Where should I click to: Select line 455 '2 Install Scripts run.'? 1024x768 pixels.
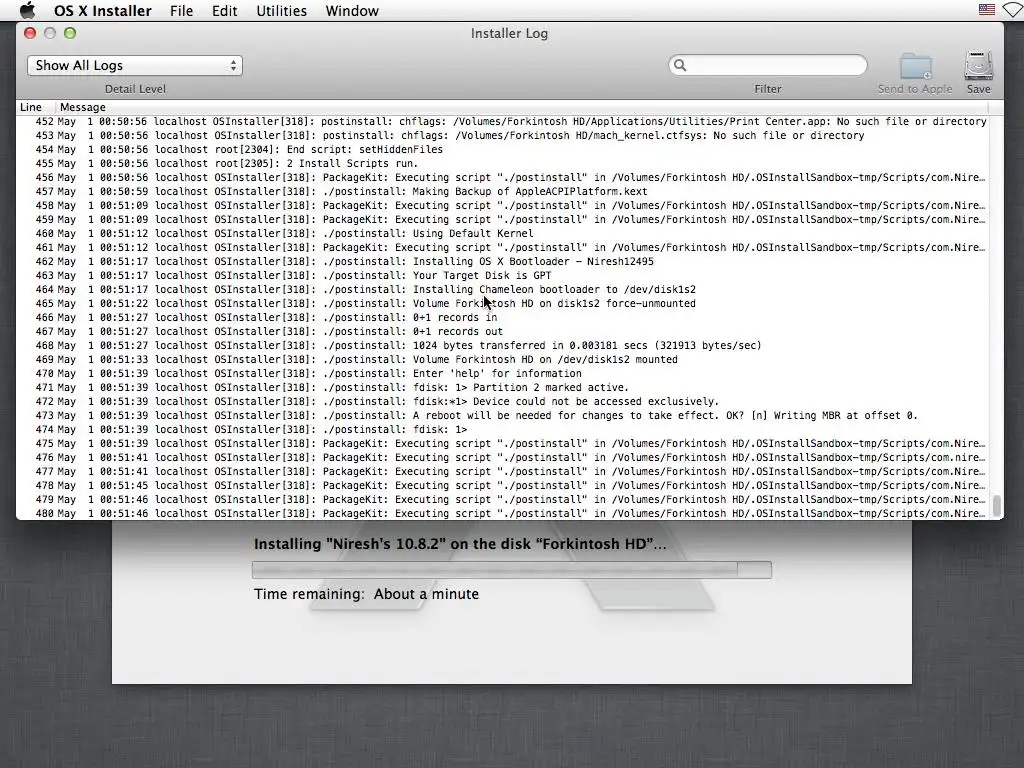coord(503,163)
